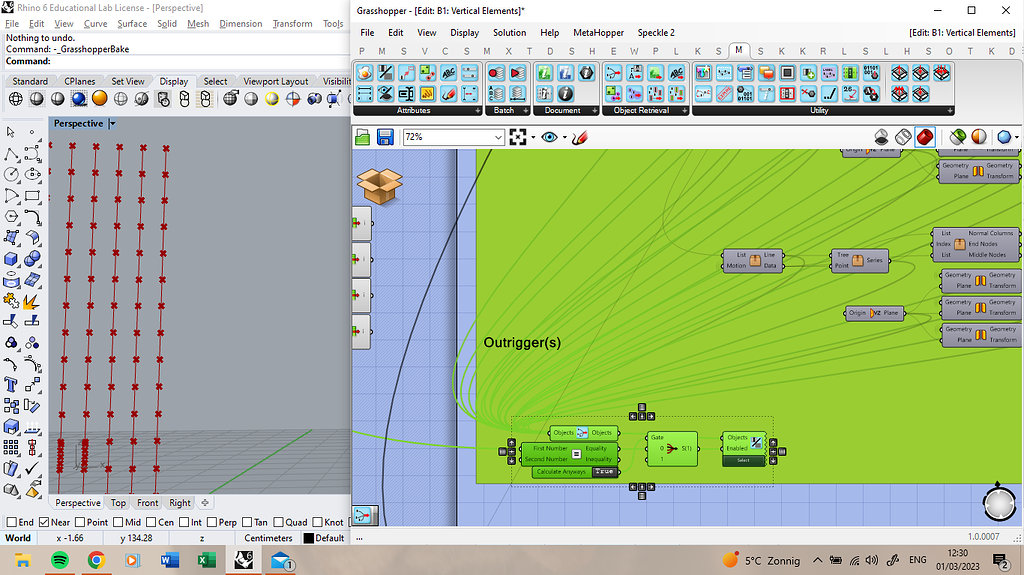Enable the End osnap checkbox
Screen dimensions: 1024x575
tap(11, 522)
